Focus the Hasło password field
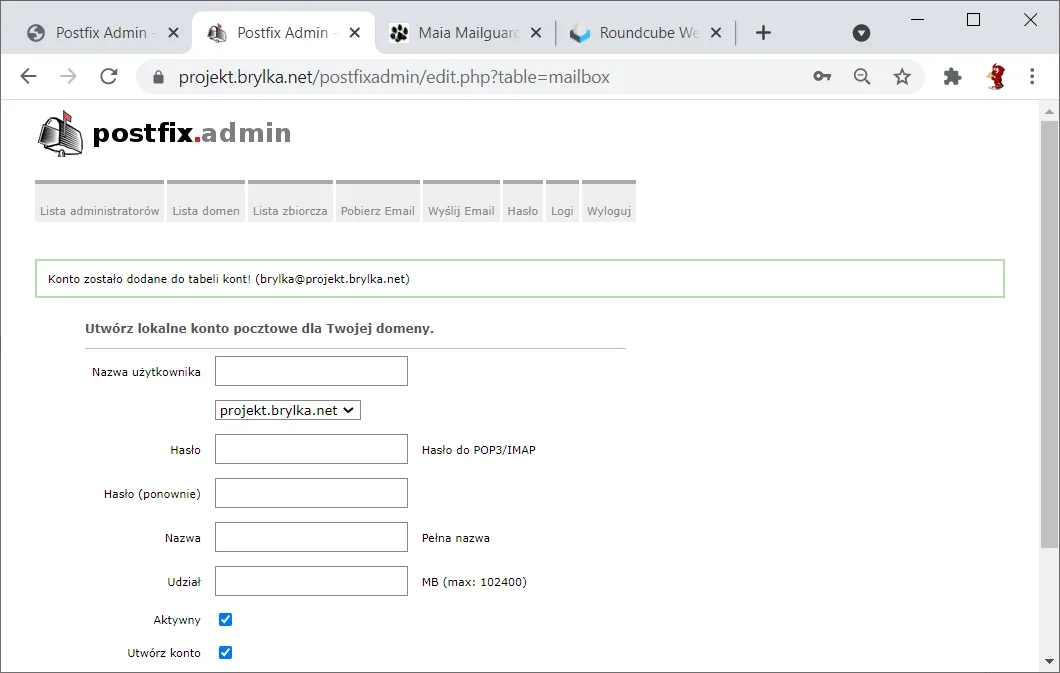 (x=311, y=449)
